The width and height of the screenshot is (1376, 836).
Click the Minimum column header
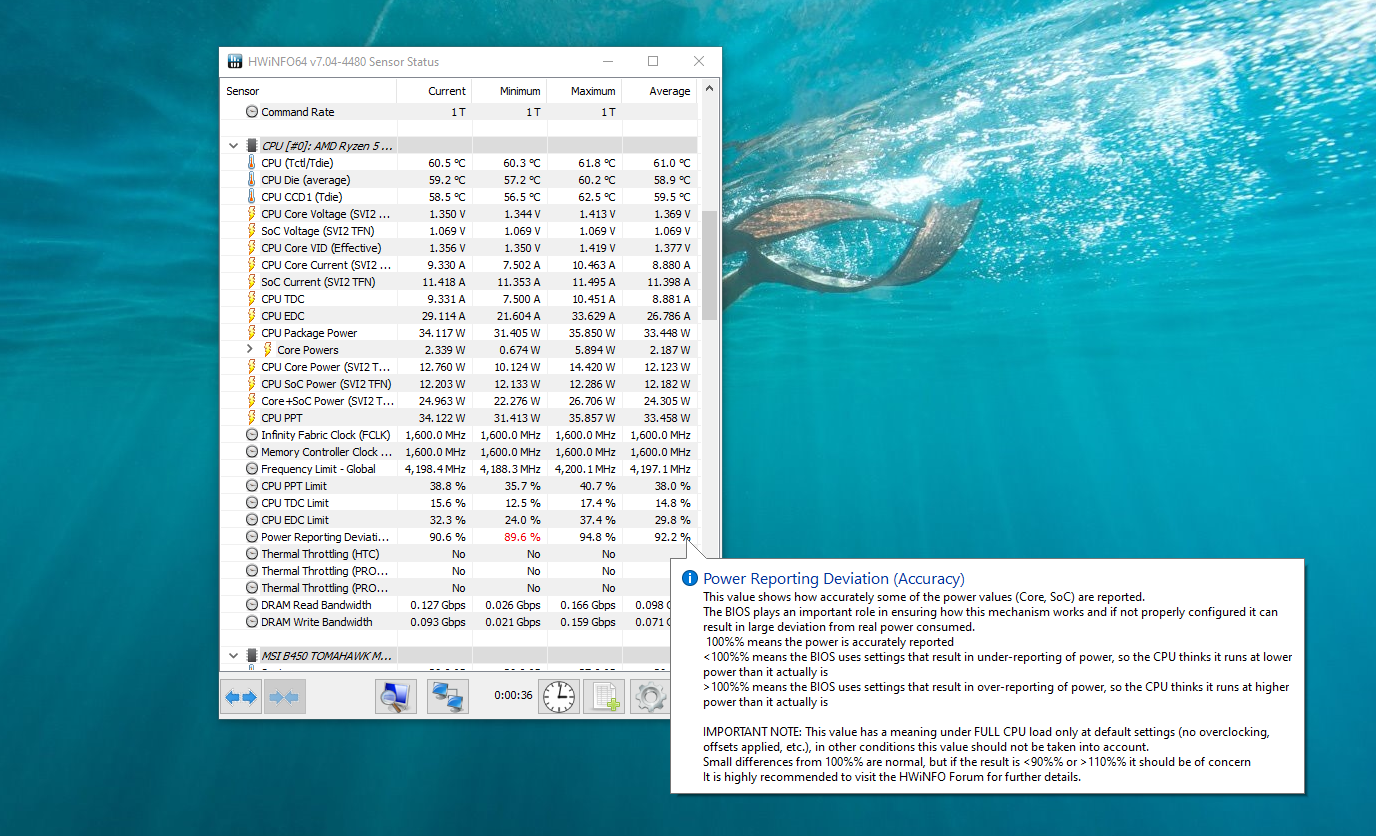(509, 91)
